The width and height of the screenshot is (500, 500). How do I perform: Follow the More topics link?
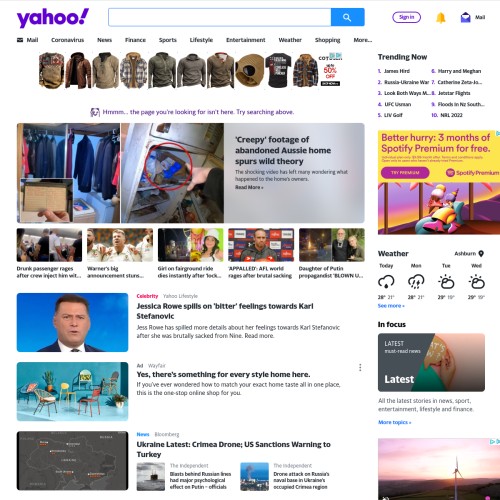pyautogui.click(x=394, y=422)
